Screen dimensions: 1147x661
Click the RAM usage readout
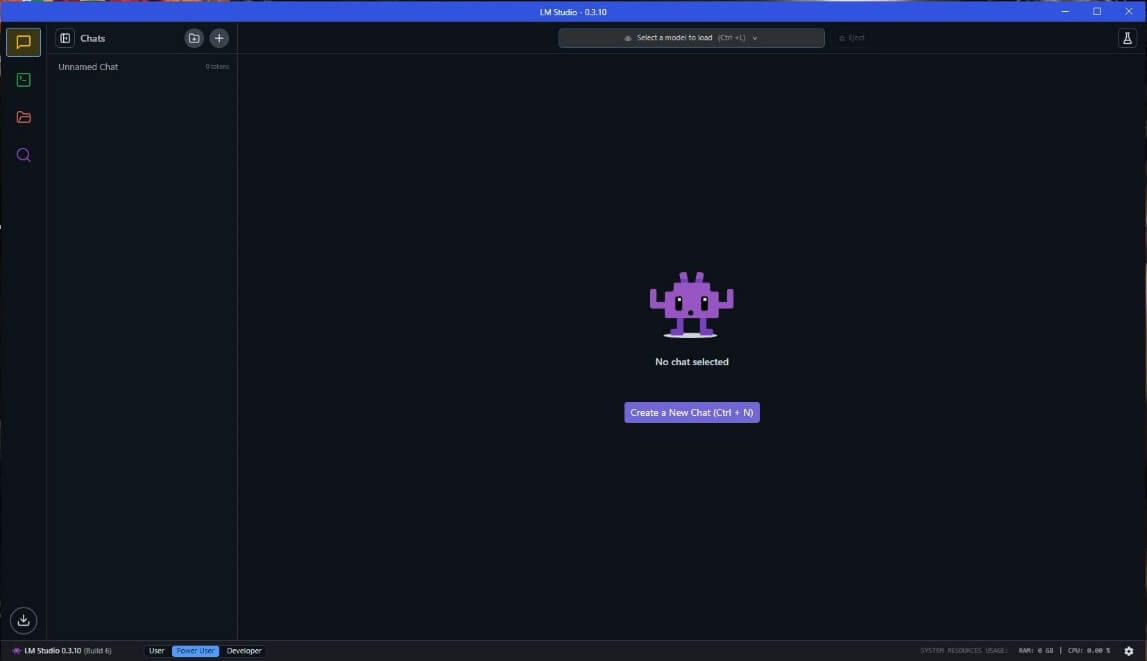[x=1036, y=651]
